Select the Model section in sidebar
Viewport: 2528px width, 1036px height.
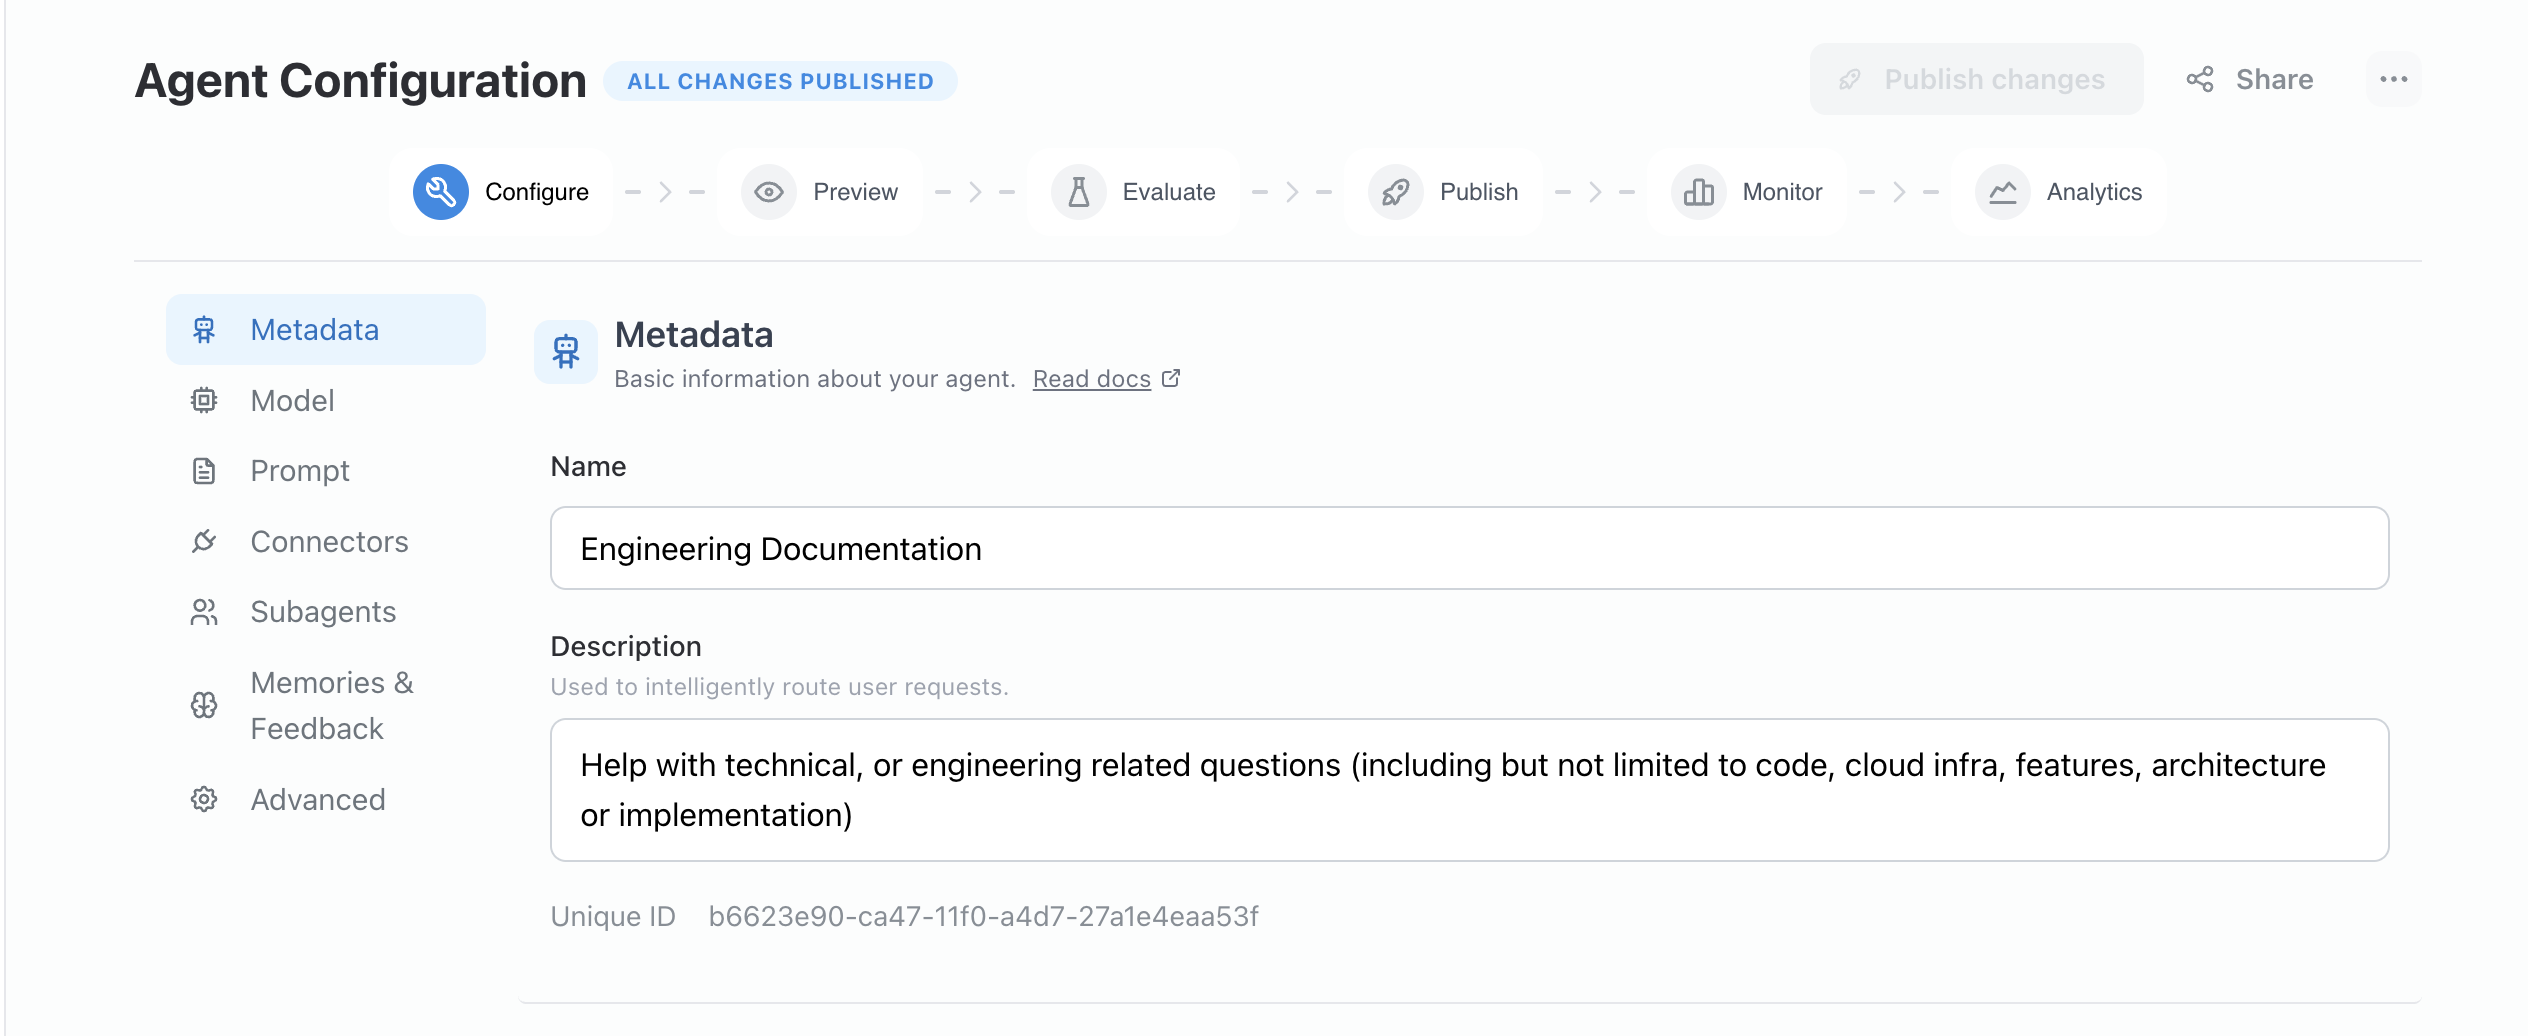point(292,400)
